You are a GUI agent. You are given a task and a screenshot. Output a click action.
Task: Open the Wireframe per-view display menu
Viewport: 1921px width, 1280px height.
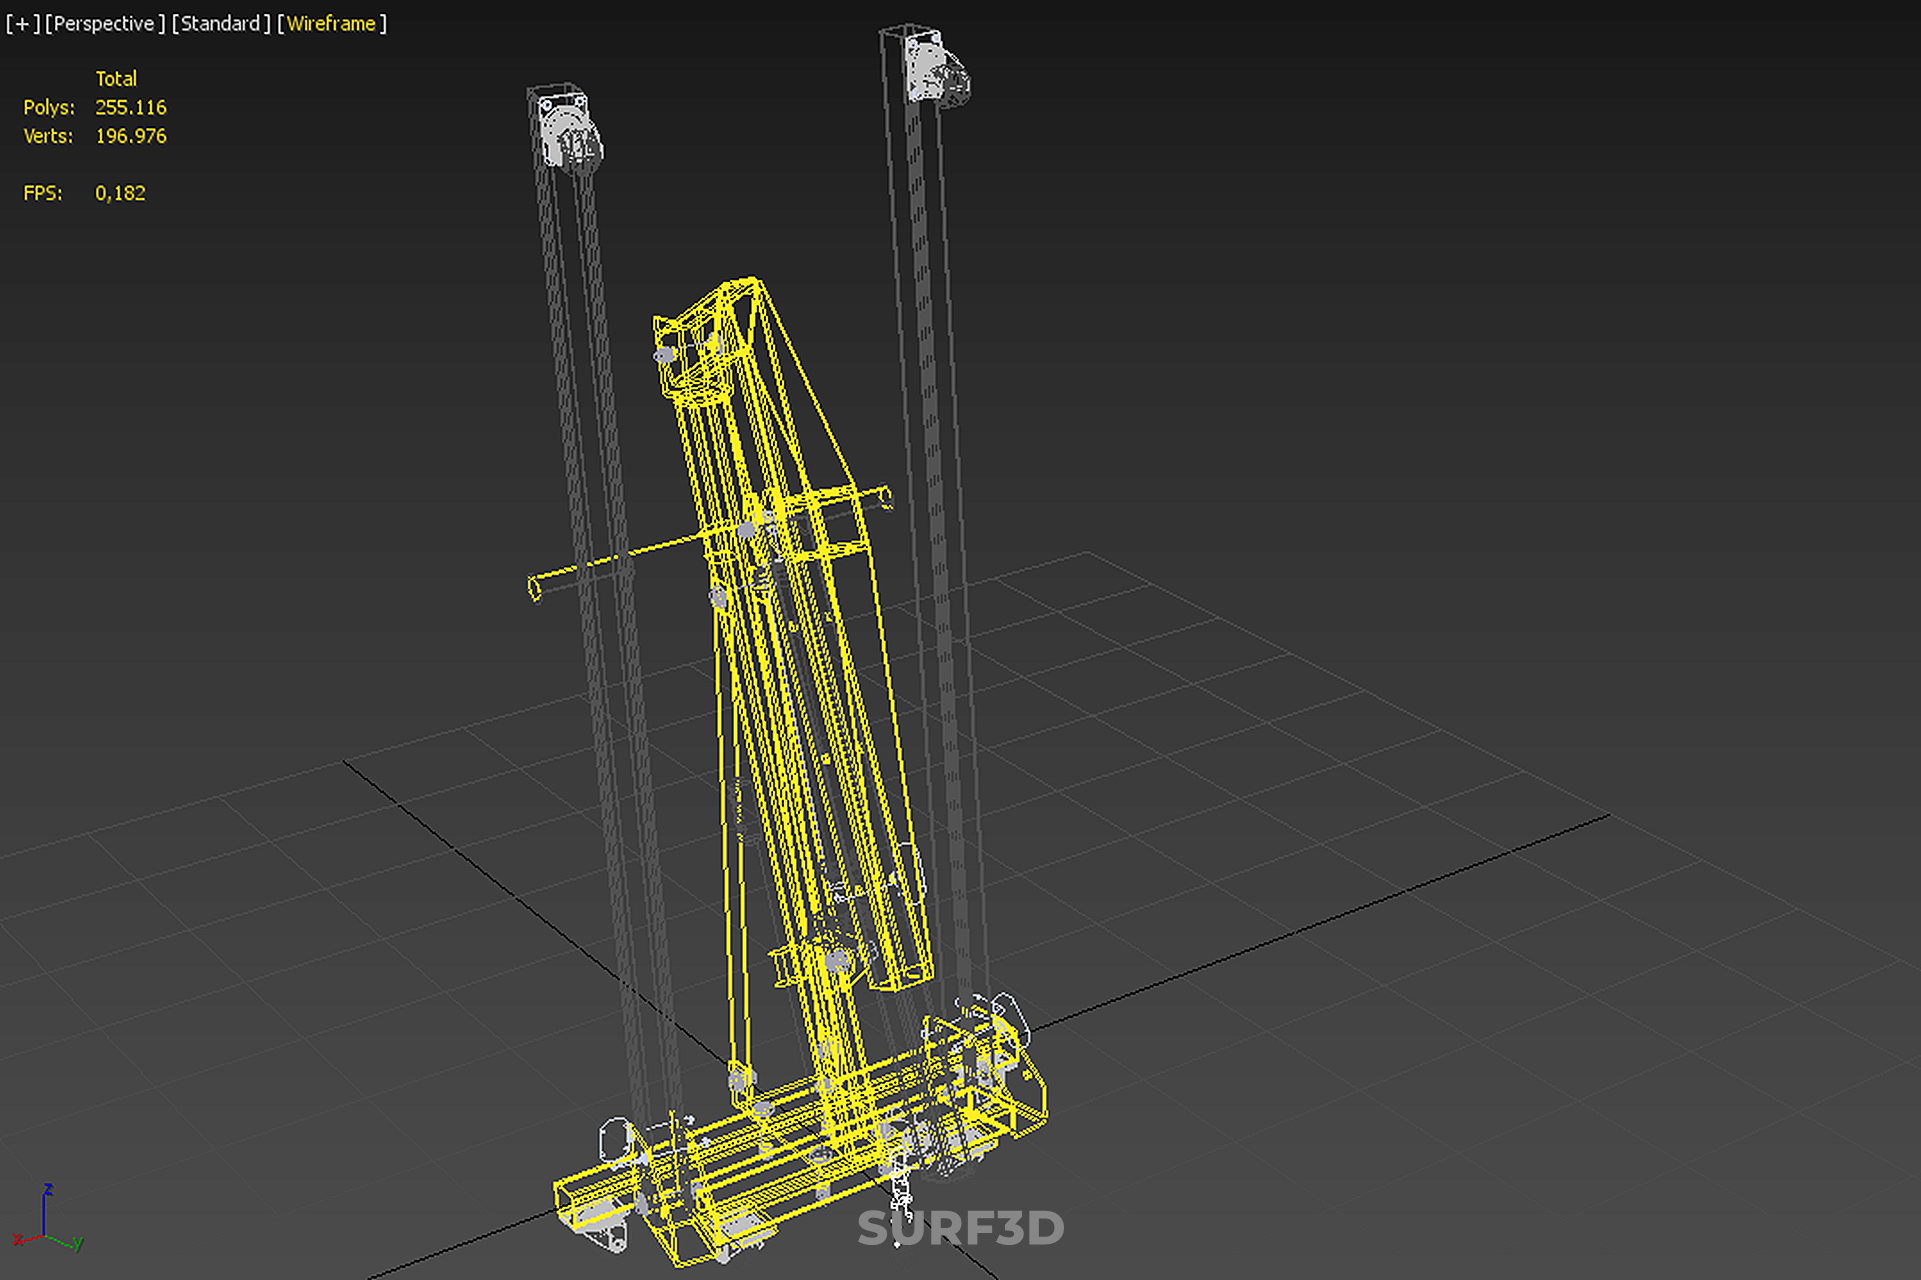point(331,24)
